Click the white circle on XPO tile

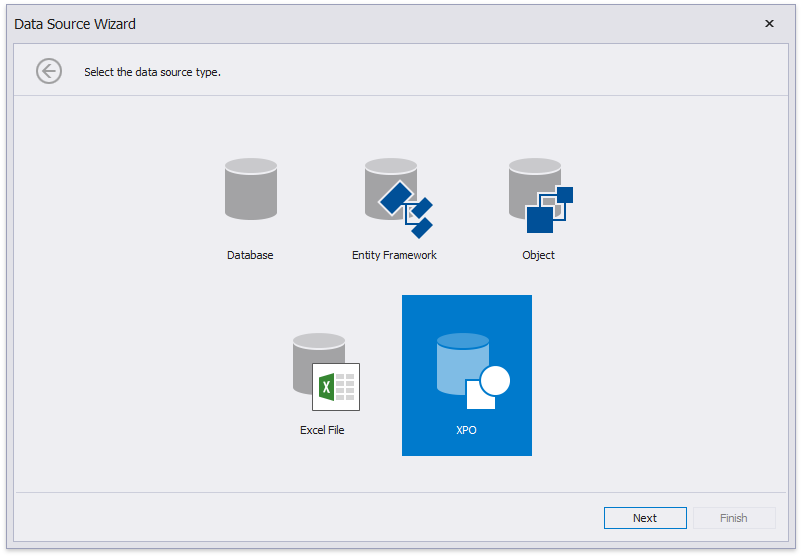pos(495,381)
